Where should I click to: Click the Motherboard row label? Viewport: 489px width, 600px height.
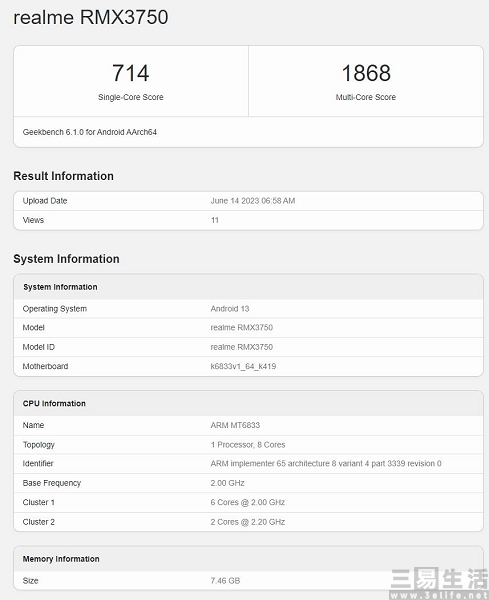pyautogui.click(x=45, y=367)
